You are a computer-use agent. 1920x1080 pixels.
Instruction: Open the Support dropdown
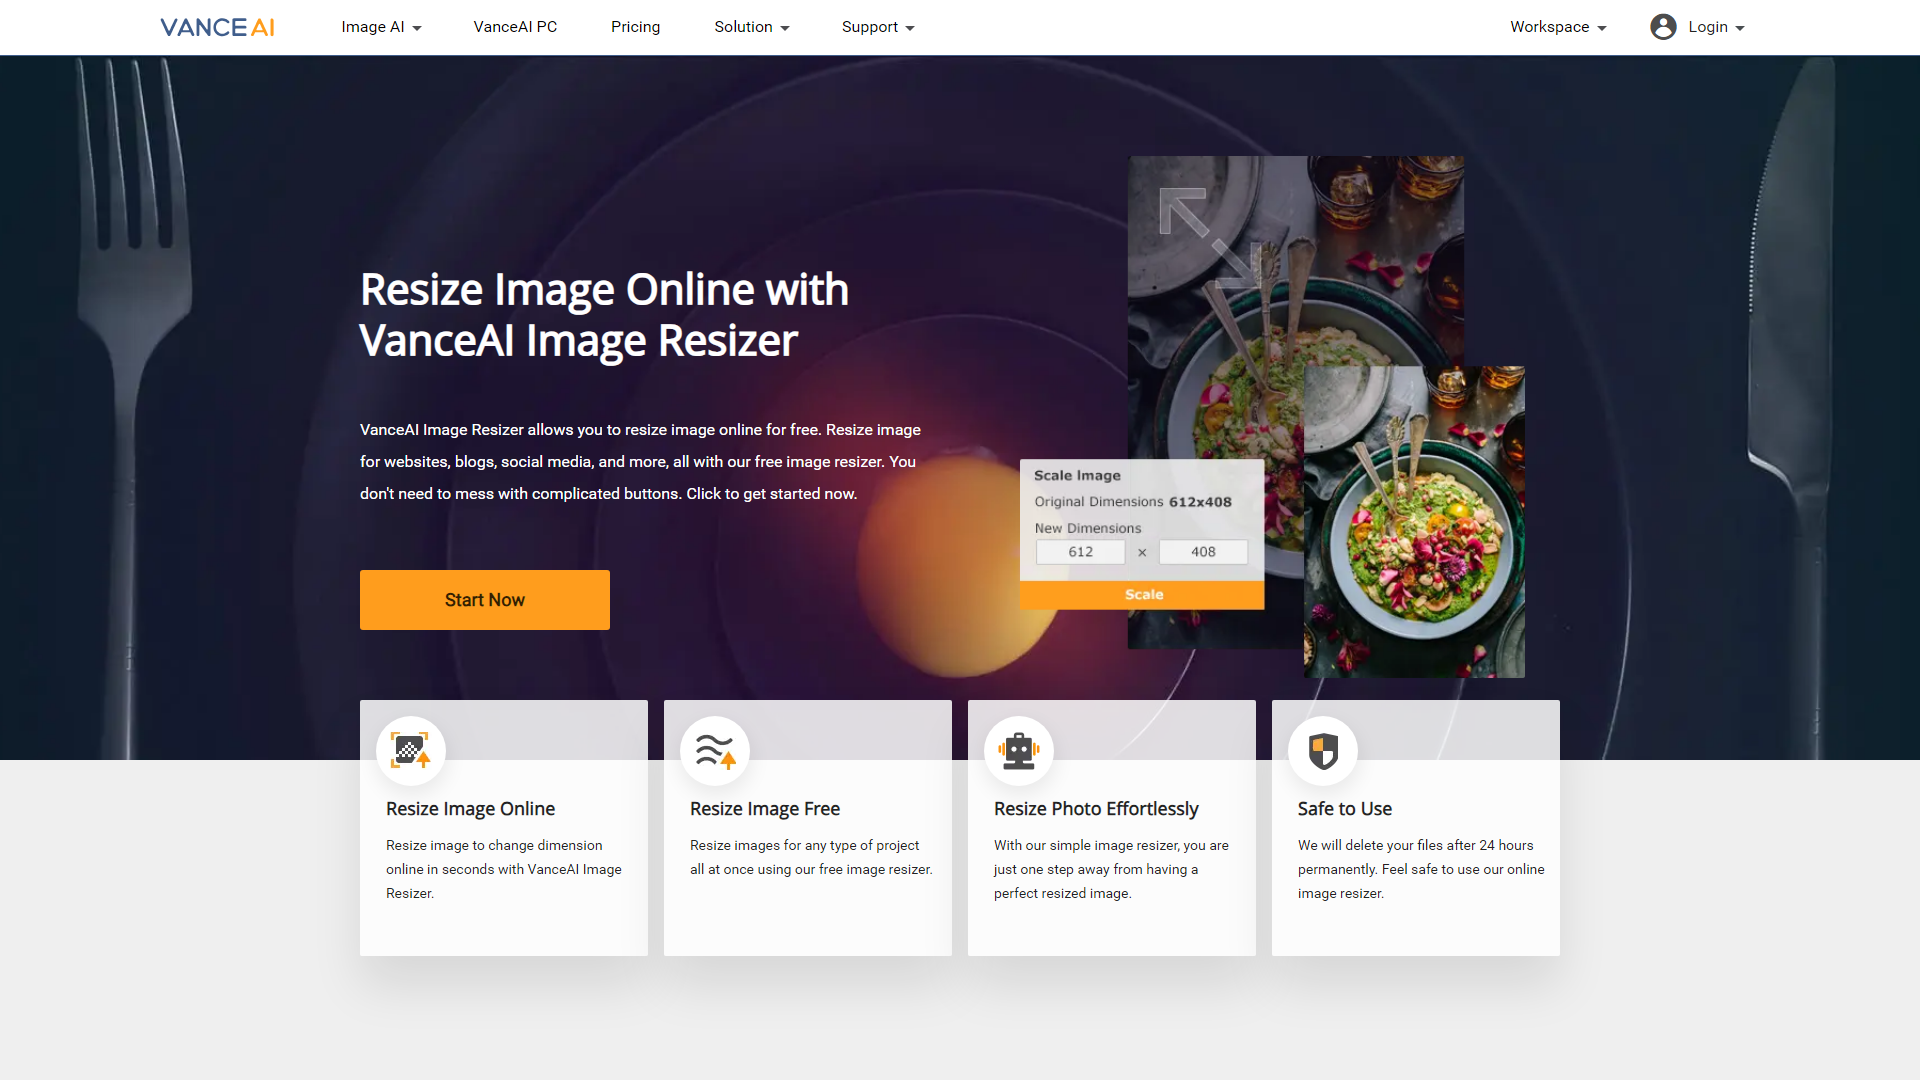877,27
